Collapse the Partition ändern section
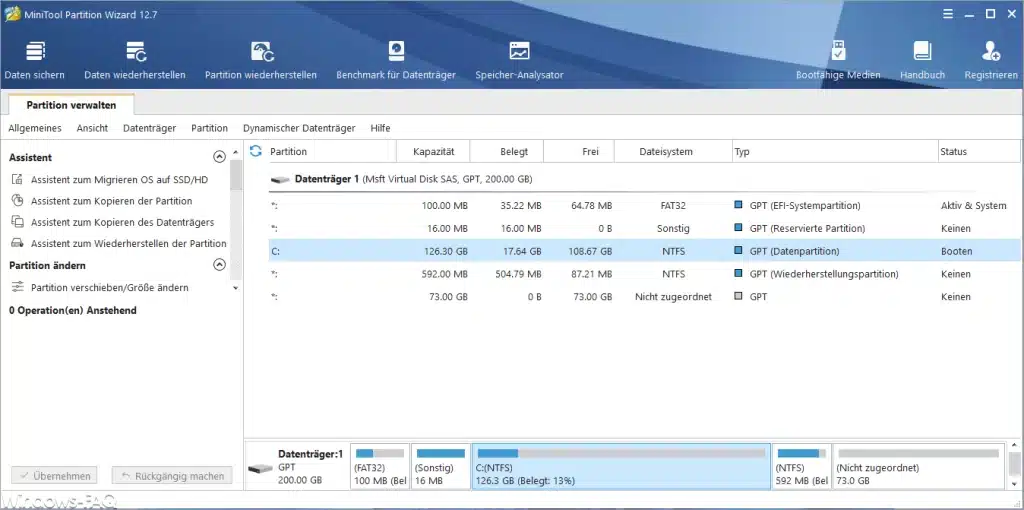Viewport: 1024px width, 510px height. tap(219, 265)
